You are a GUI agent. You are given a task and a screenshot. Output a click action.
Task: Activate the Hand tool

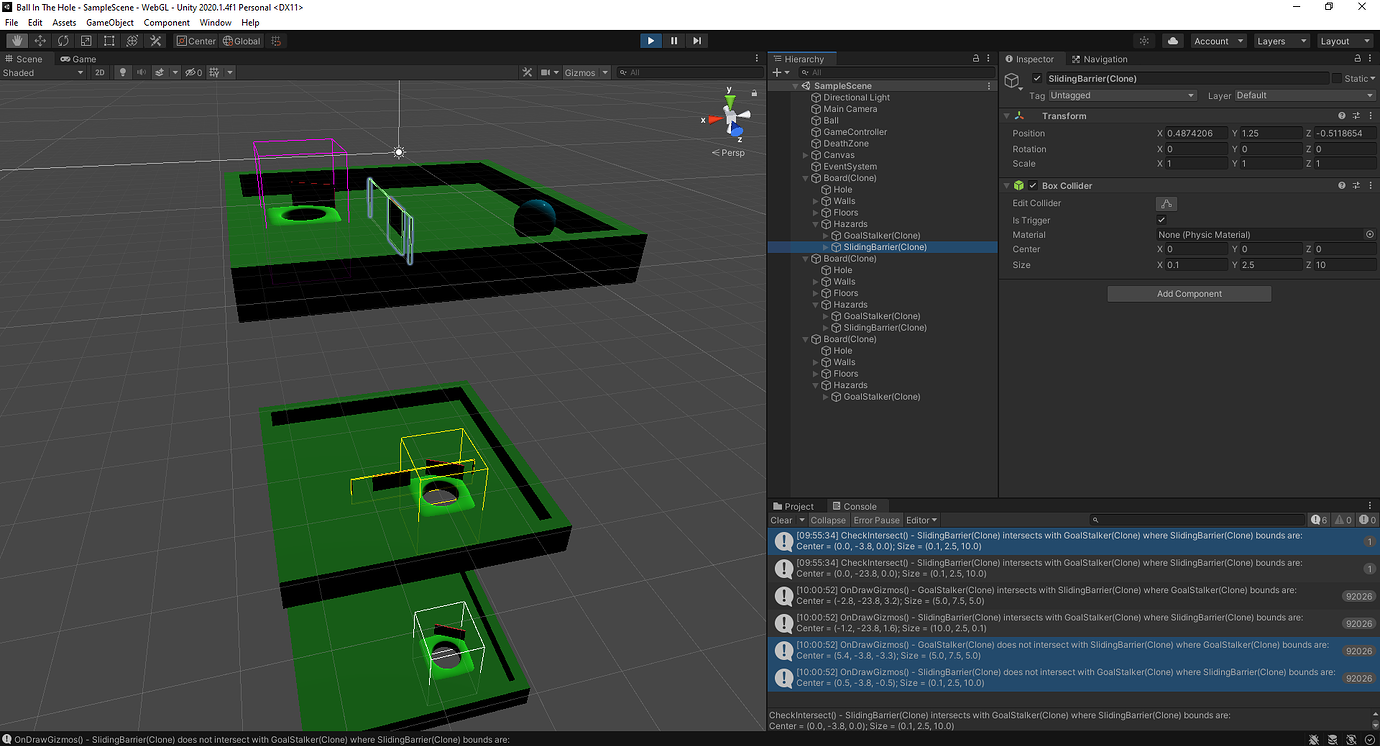pos(15,40)
